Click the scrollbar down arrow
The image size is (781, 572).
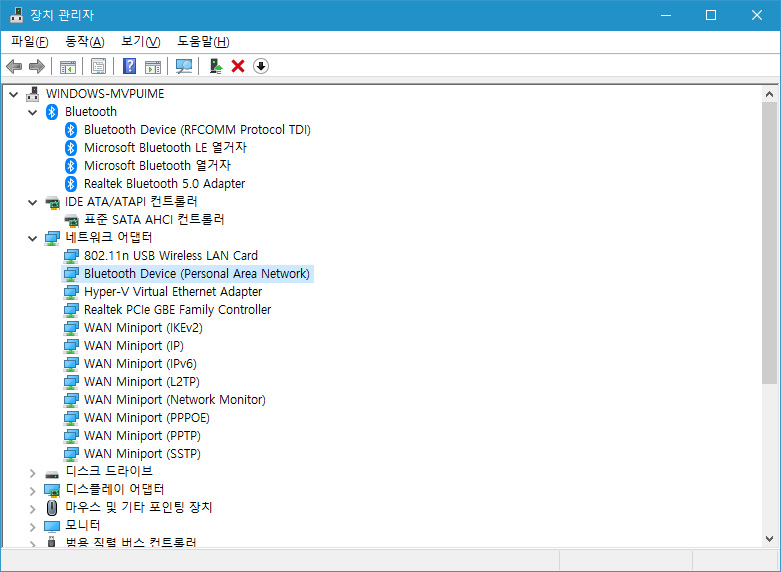point(769,539)
